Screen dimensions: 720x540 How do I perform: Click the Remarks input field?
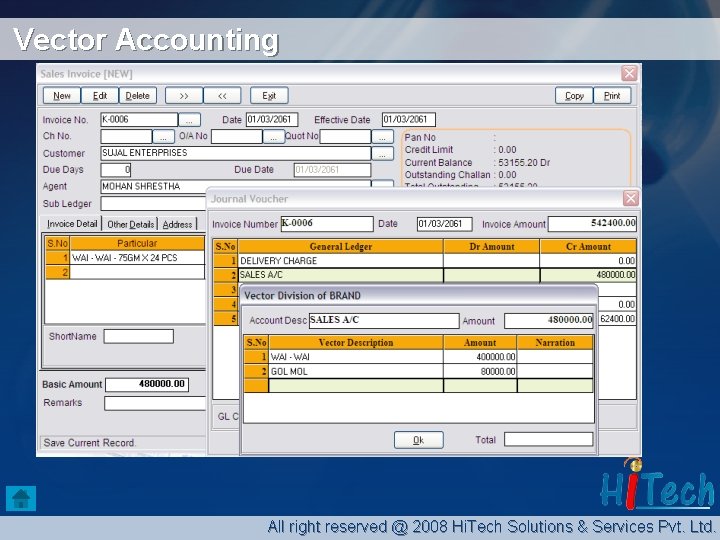[155, 403]
